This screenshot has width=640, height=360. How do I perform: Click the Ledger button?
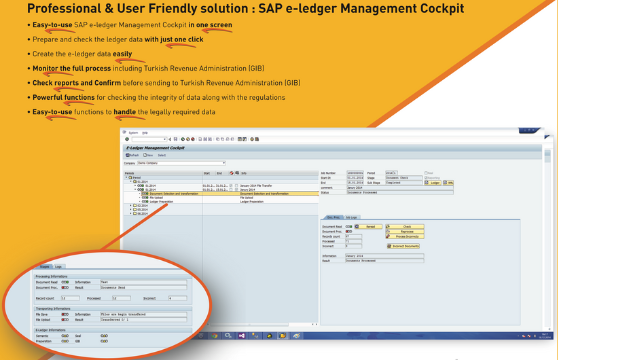(433, 182)
